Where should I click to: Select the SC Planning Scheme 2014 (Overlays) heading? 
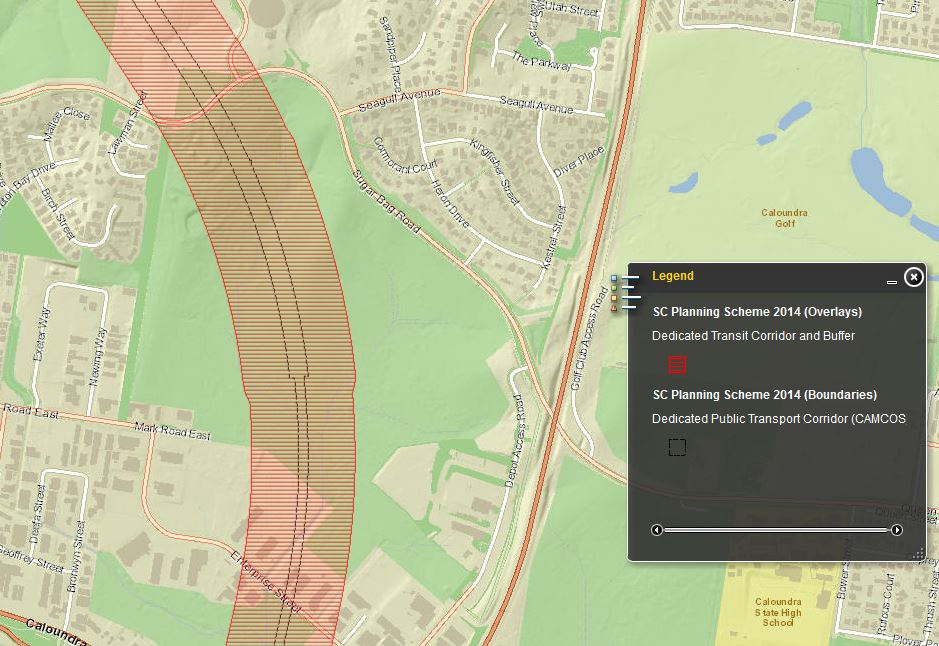coord(757,312)
